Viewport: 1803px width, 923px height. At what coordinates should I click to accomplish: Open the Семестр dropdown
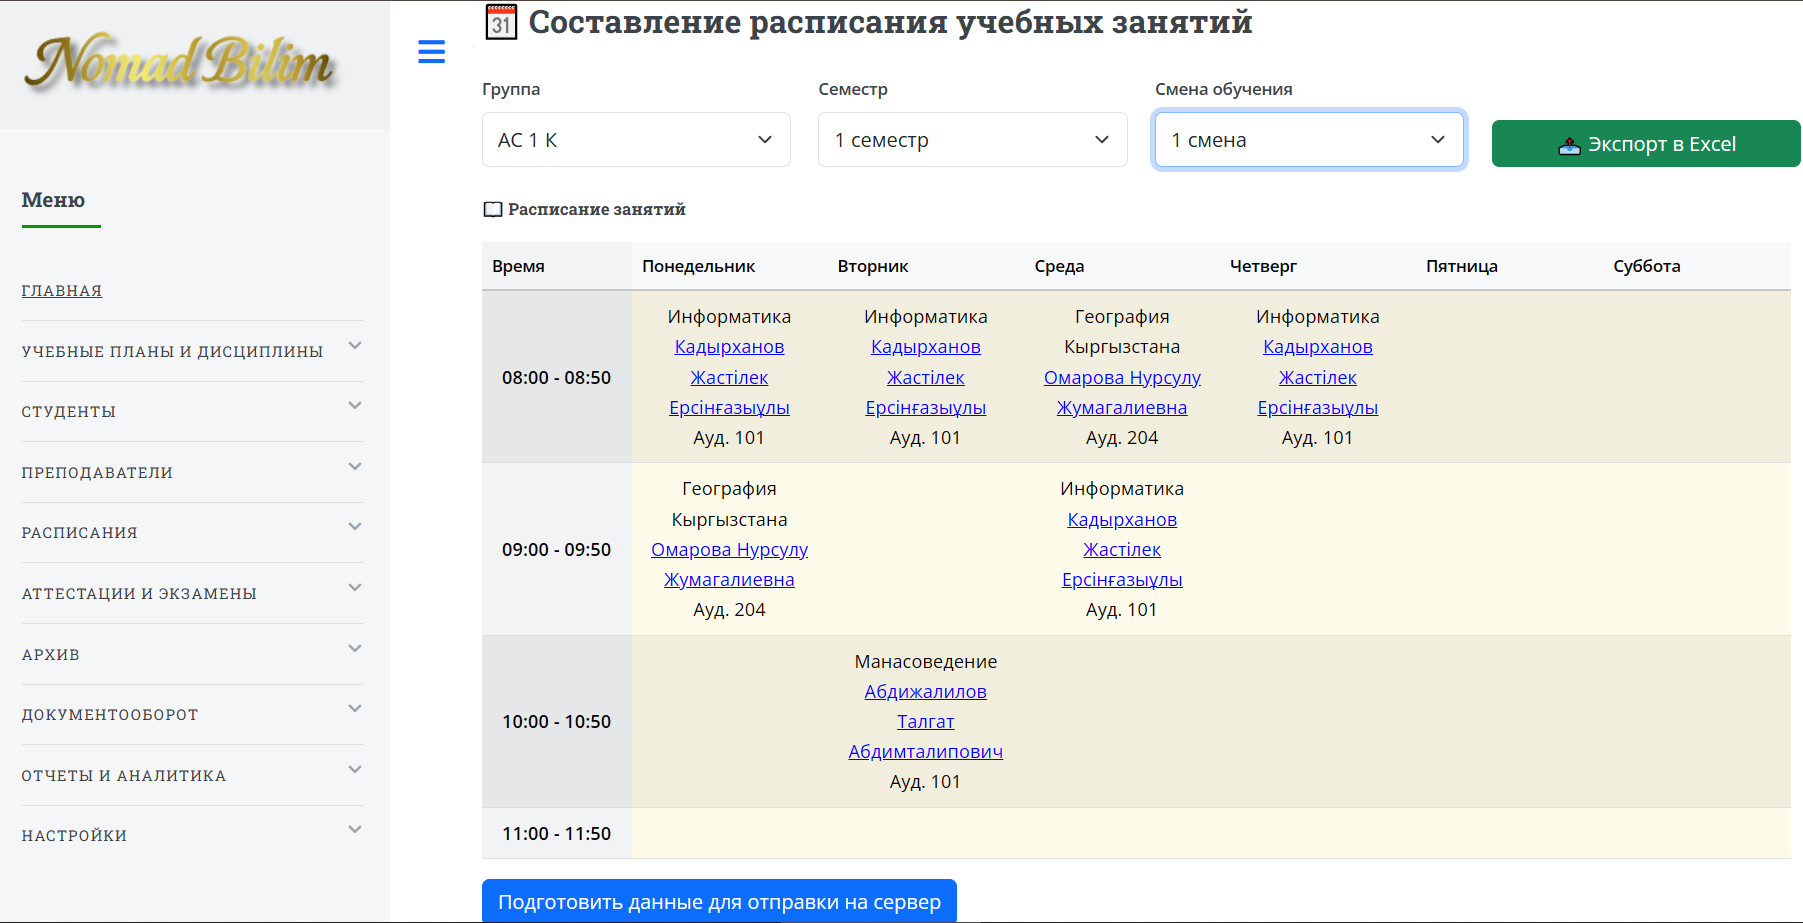972,140
